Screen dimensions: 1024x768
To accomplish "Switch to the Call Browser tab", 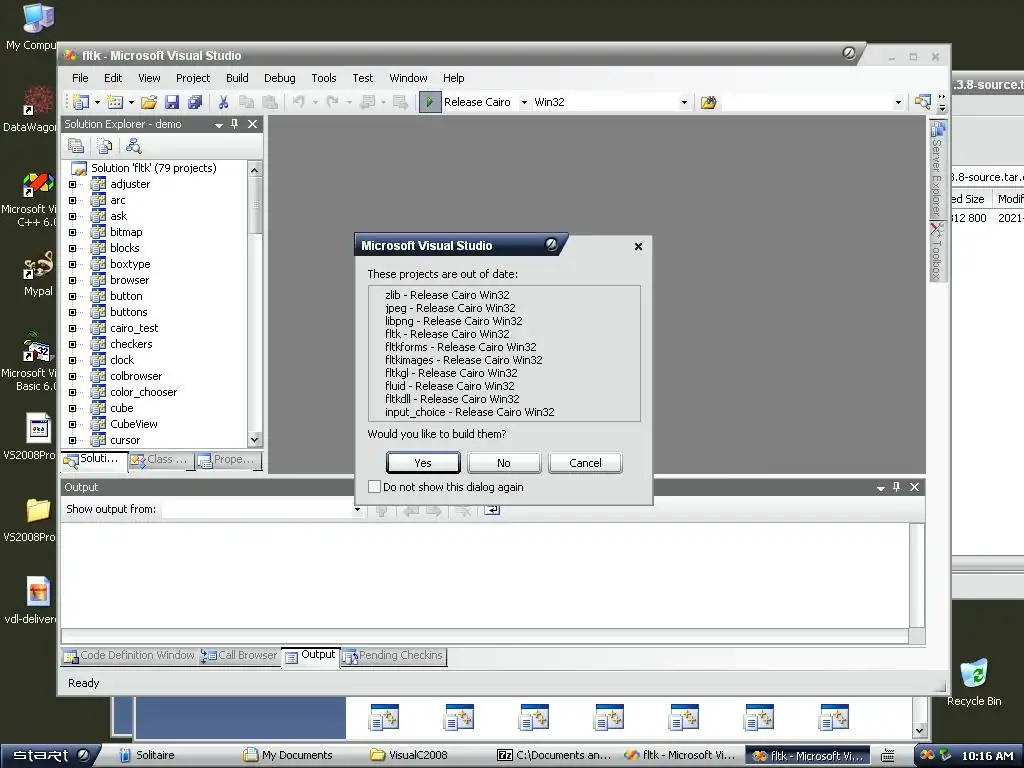I will point(240,656).
